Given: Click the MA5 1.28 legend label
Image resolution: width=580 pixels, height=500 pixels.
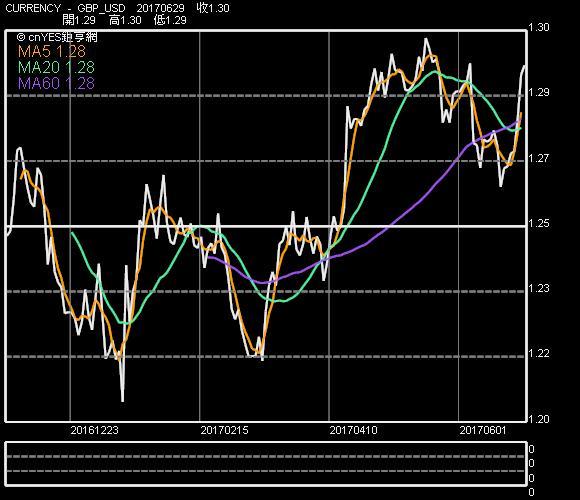Looking at the screenshot, I should coord(52,51).
